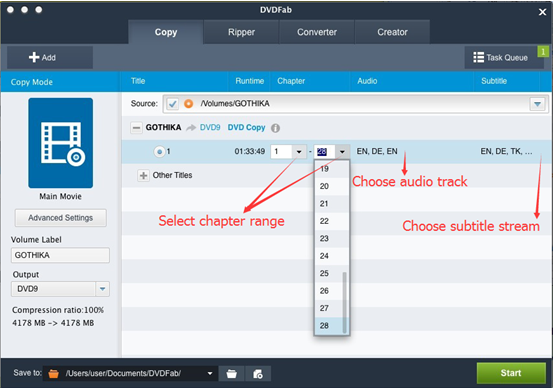
Task: Switch to the Copy tab
Action: pyautogui.click(x=166, y=32)
